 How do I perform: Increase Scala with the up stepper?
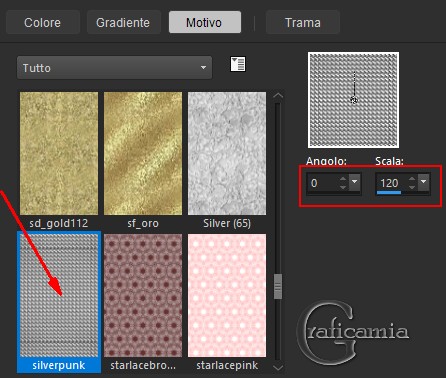click(412, 179)
